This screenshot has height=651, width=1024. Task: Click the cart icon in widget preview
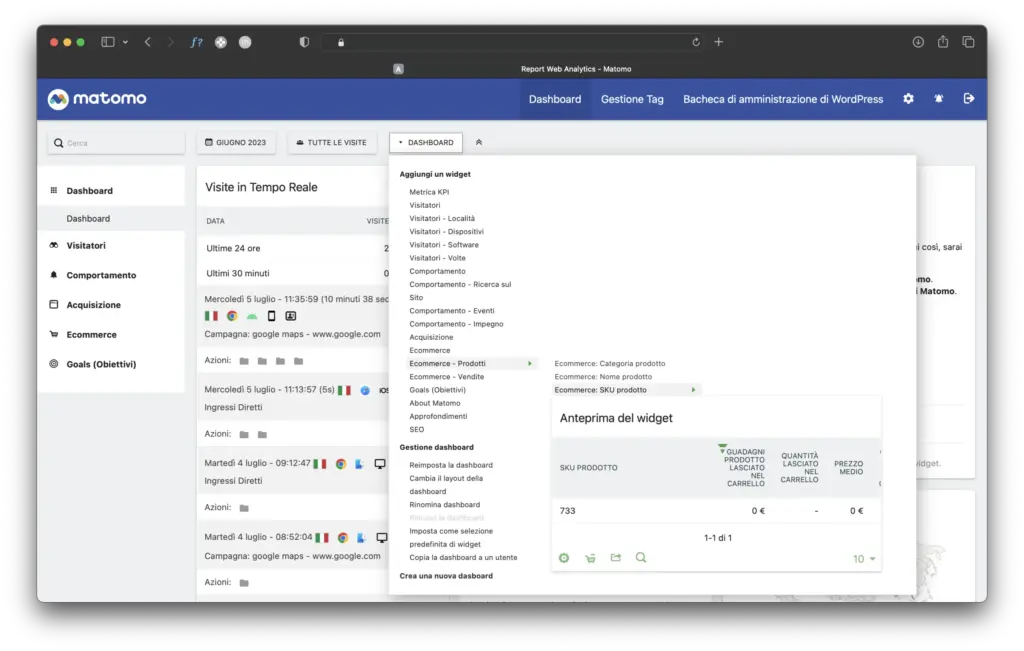590,558
